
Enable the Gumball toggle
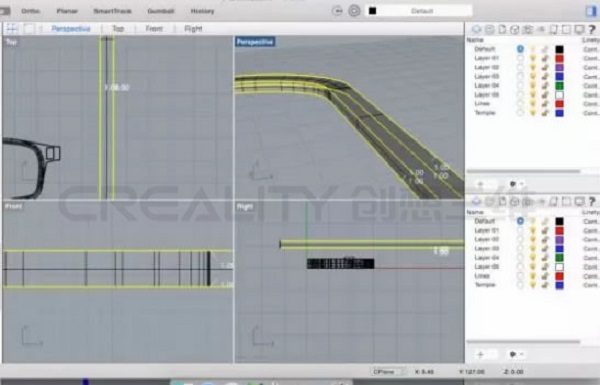[161, 11]
